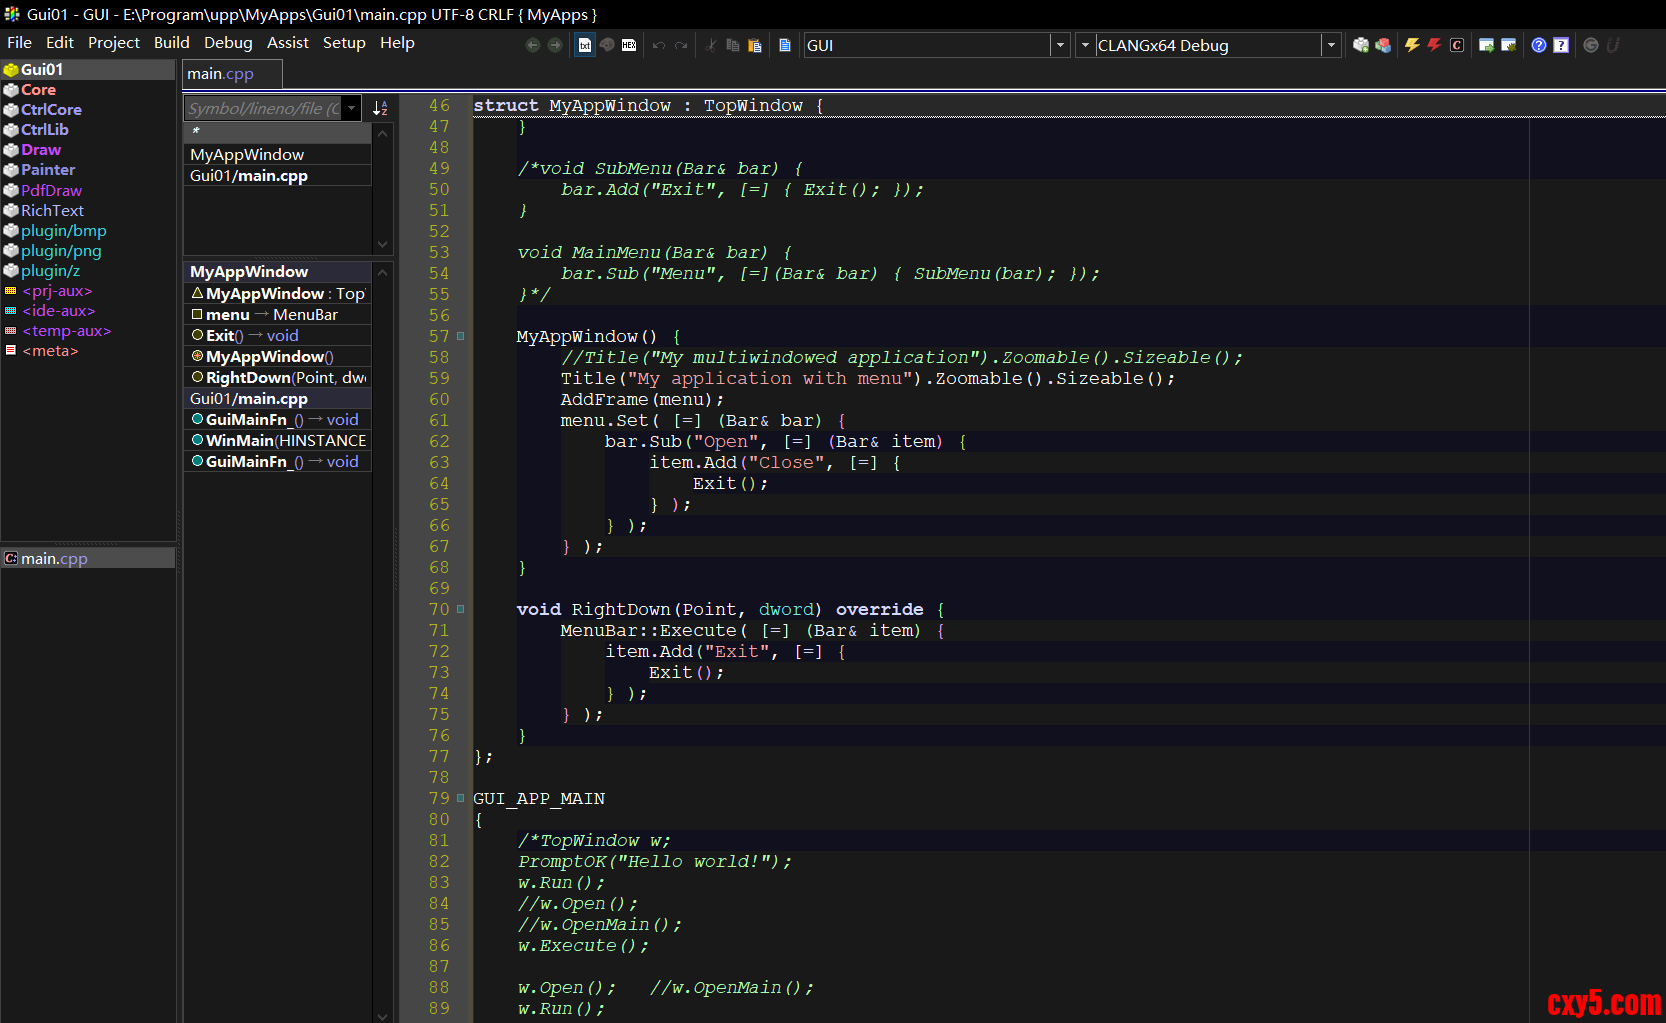1666x1023 pixels.
Task: Click the Symbol/lineno/file search field
Action: point(262,108)
